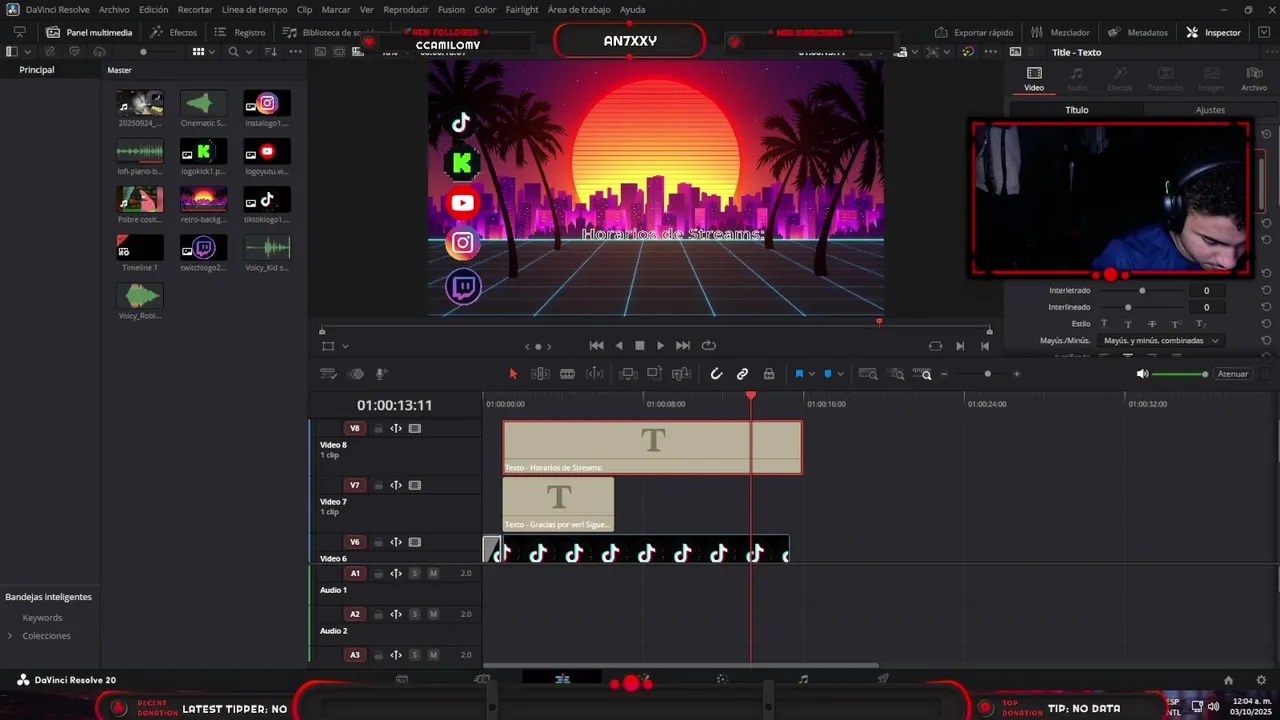Adjust the Interletrado slider
Image resolution: width=1280 pixels, height=720 pixels.
tap(1142, 291)
